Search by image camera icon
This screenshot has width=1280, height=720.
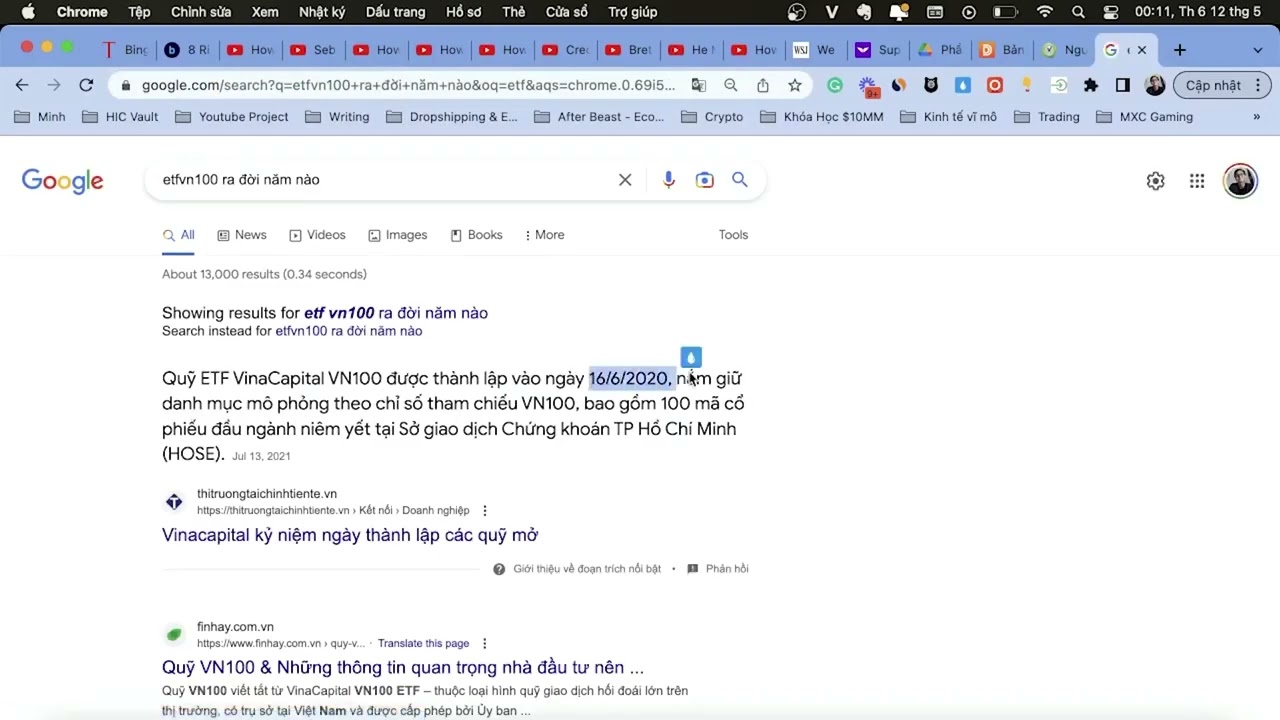[705, 180]
